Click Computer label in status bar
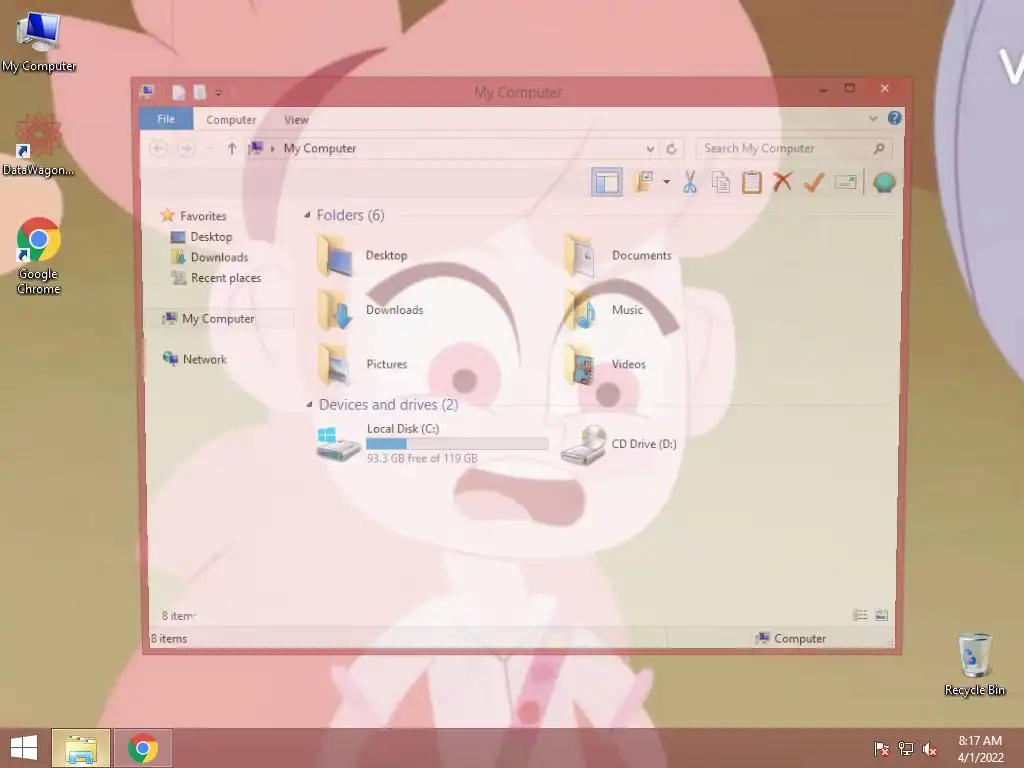 click(x=800, y=638)
